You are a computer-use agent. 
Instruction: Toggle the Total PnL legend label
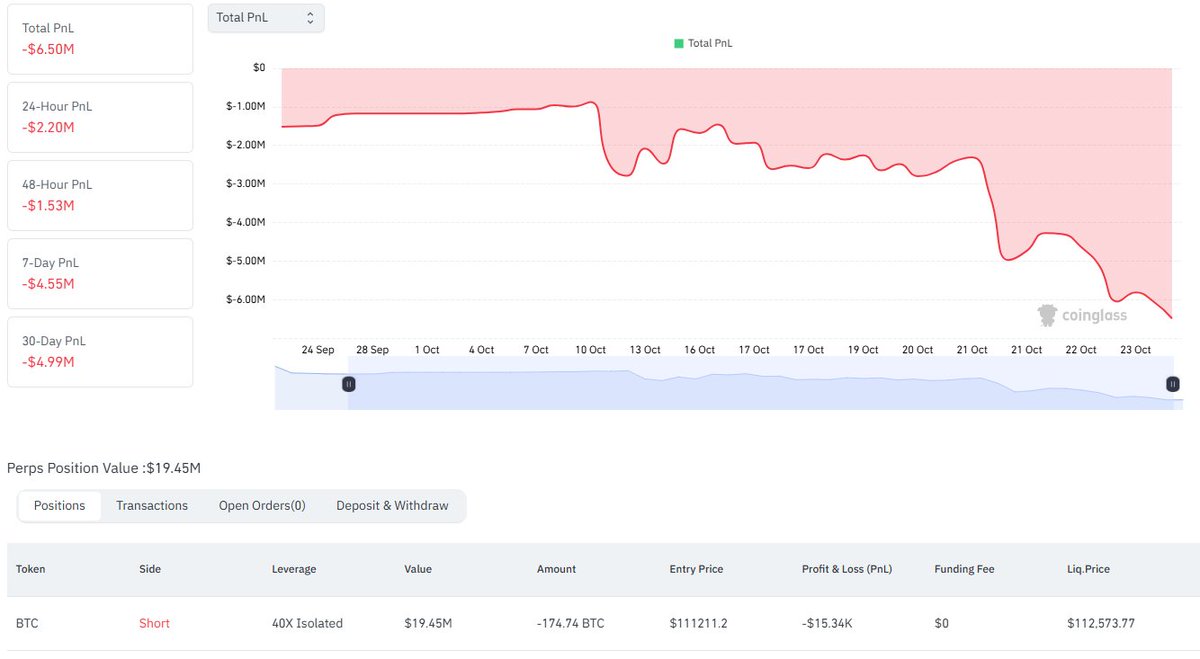[710, 44]
